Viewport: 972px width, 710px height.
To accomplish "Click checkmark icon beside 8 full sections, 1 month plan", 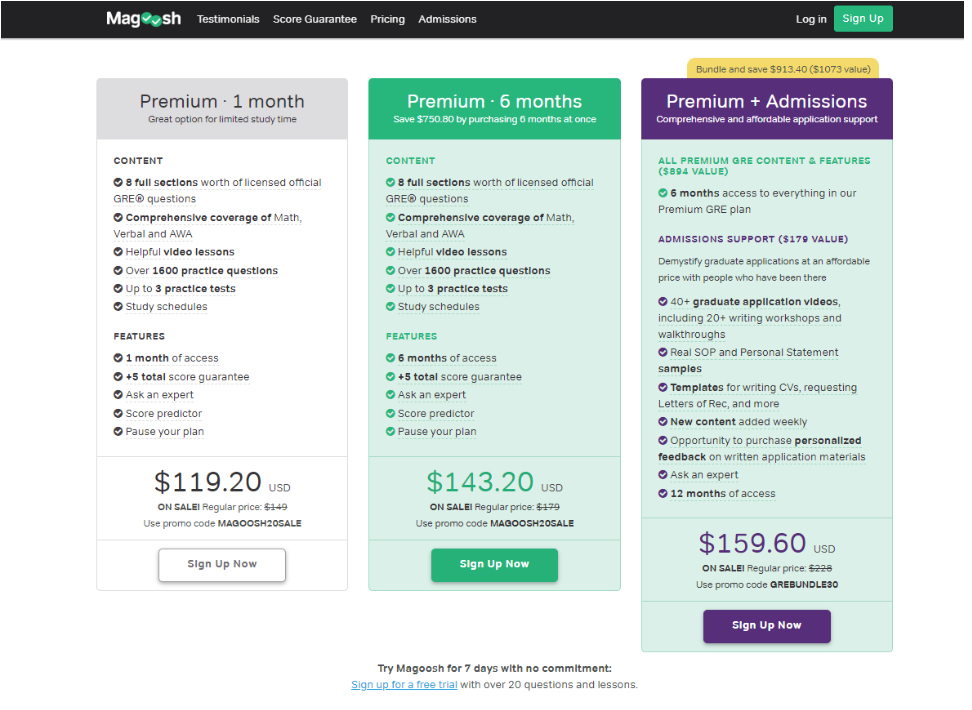I will pos(118,183).
